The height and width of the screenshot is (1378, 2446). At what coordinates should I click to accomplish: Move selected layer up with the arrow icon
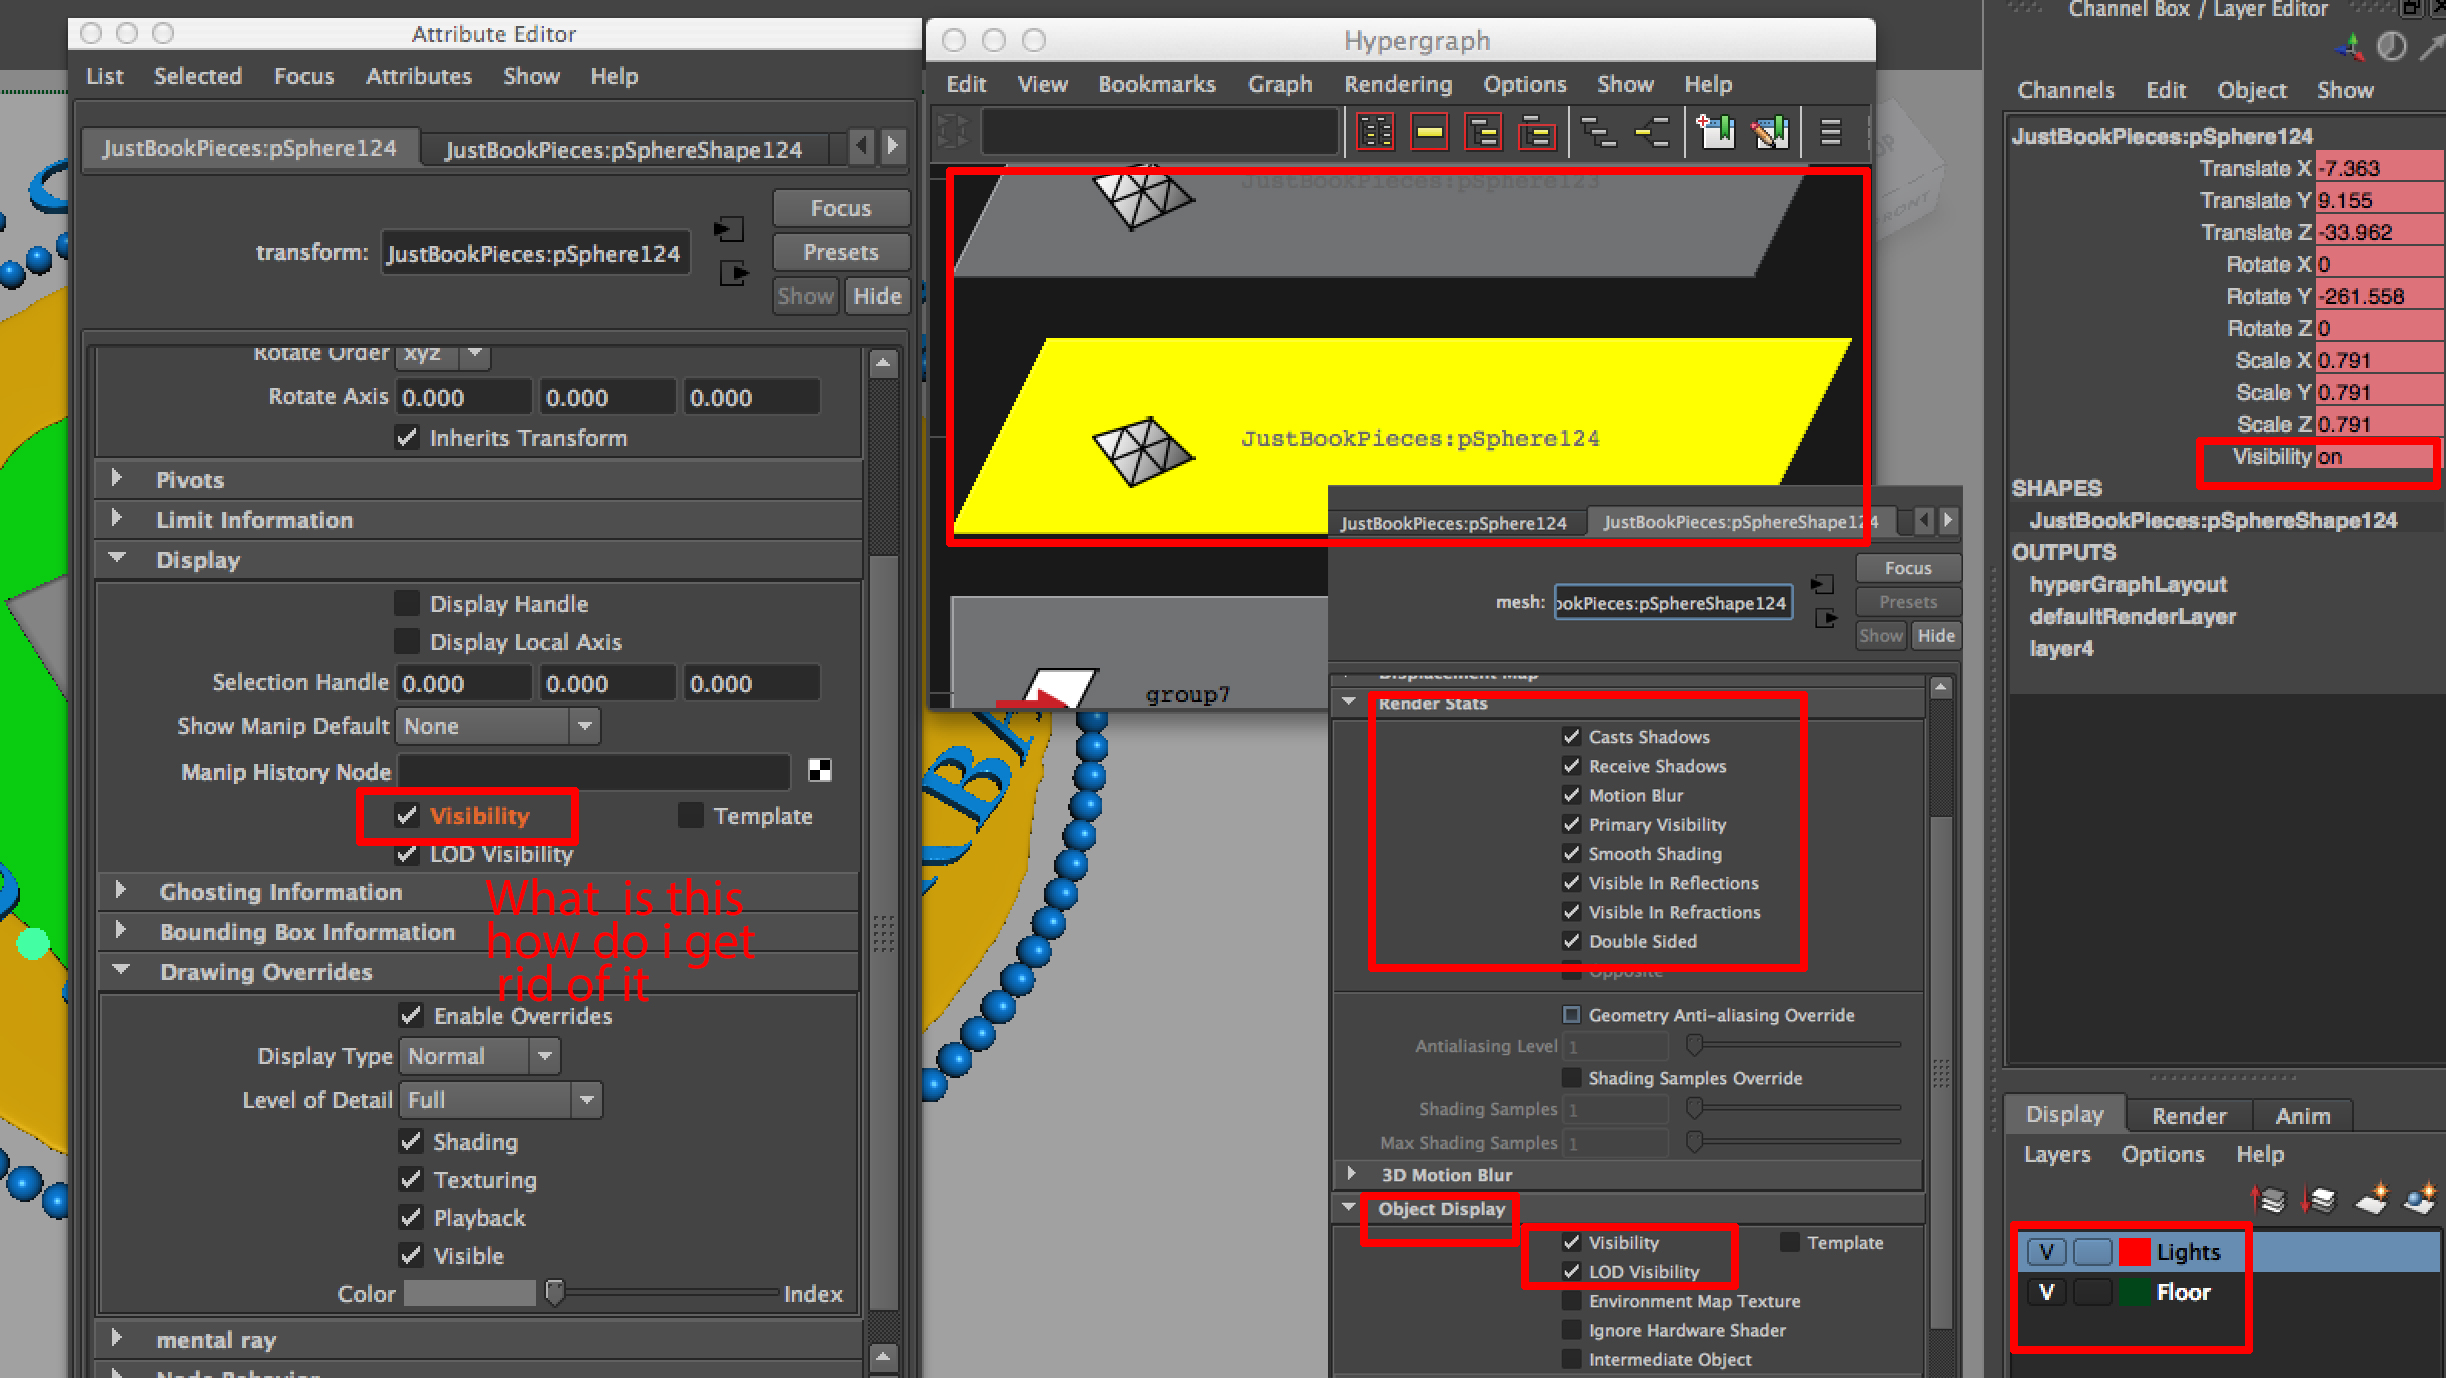2268,1198
